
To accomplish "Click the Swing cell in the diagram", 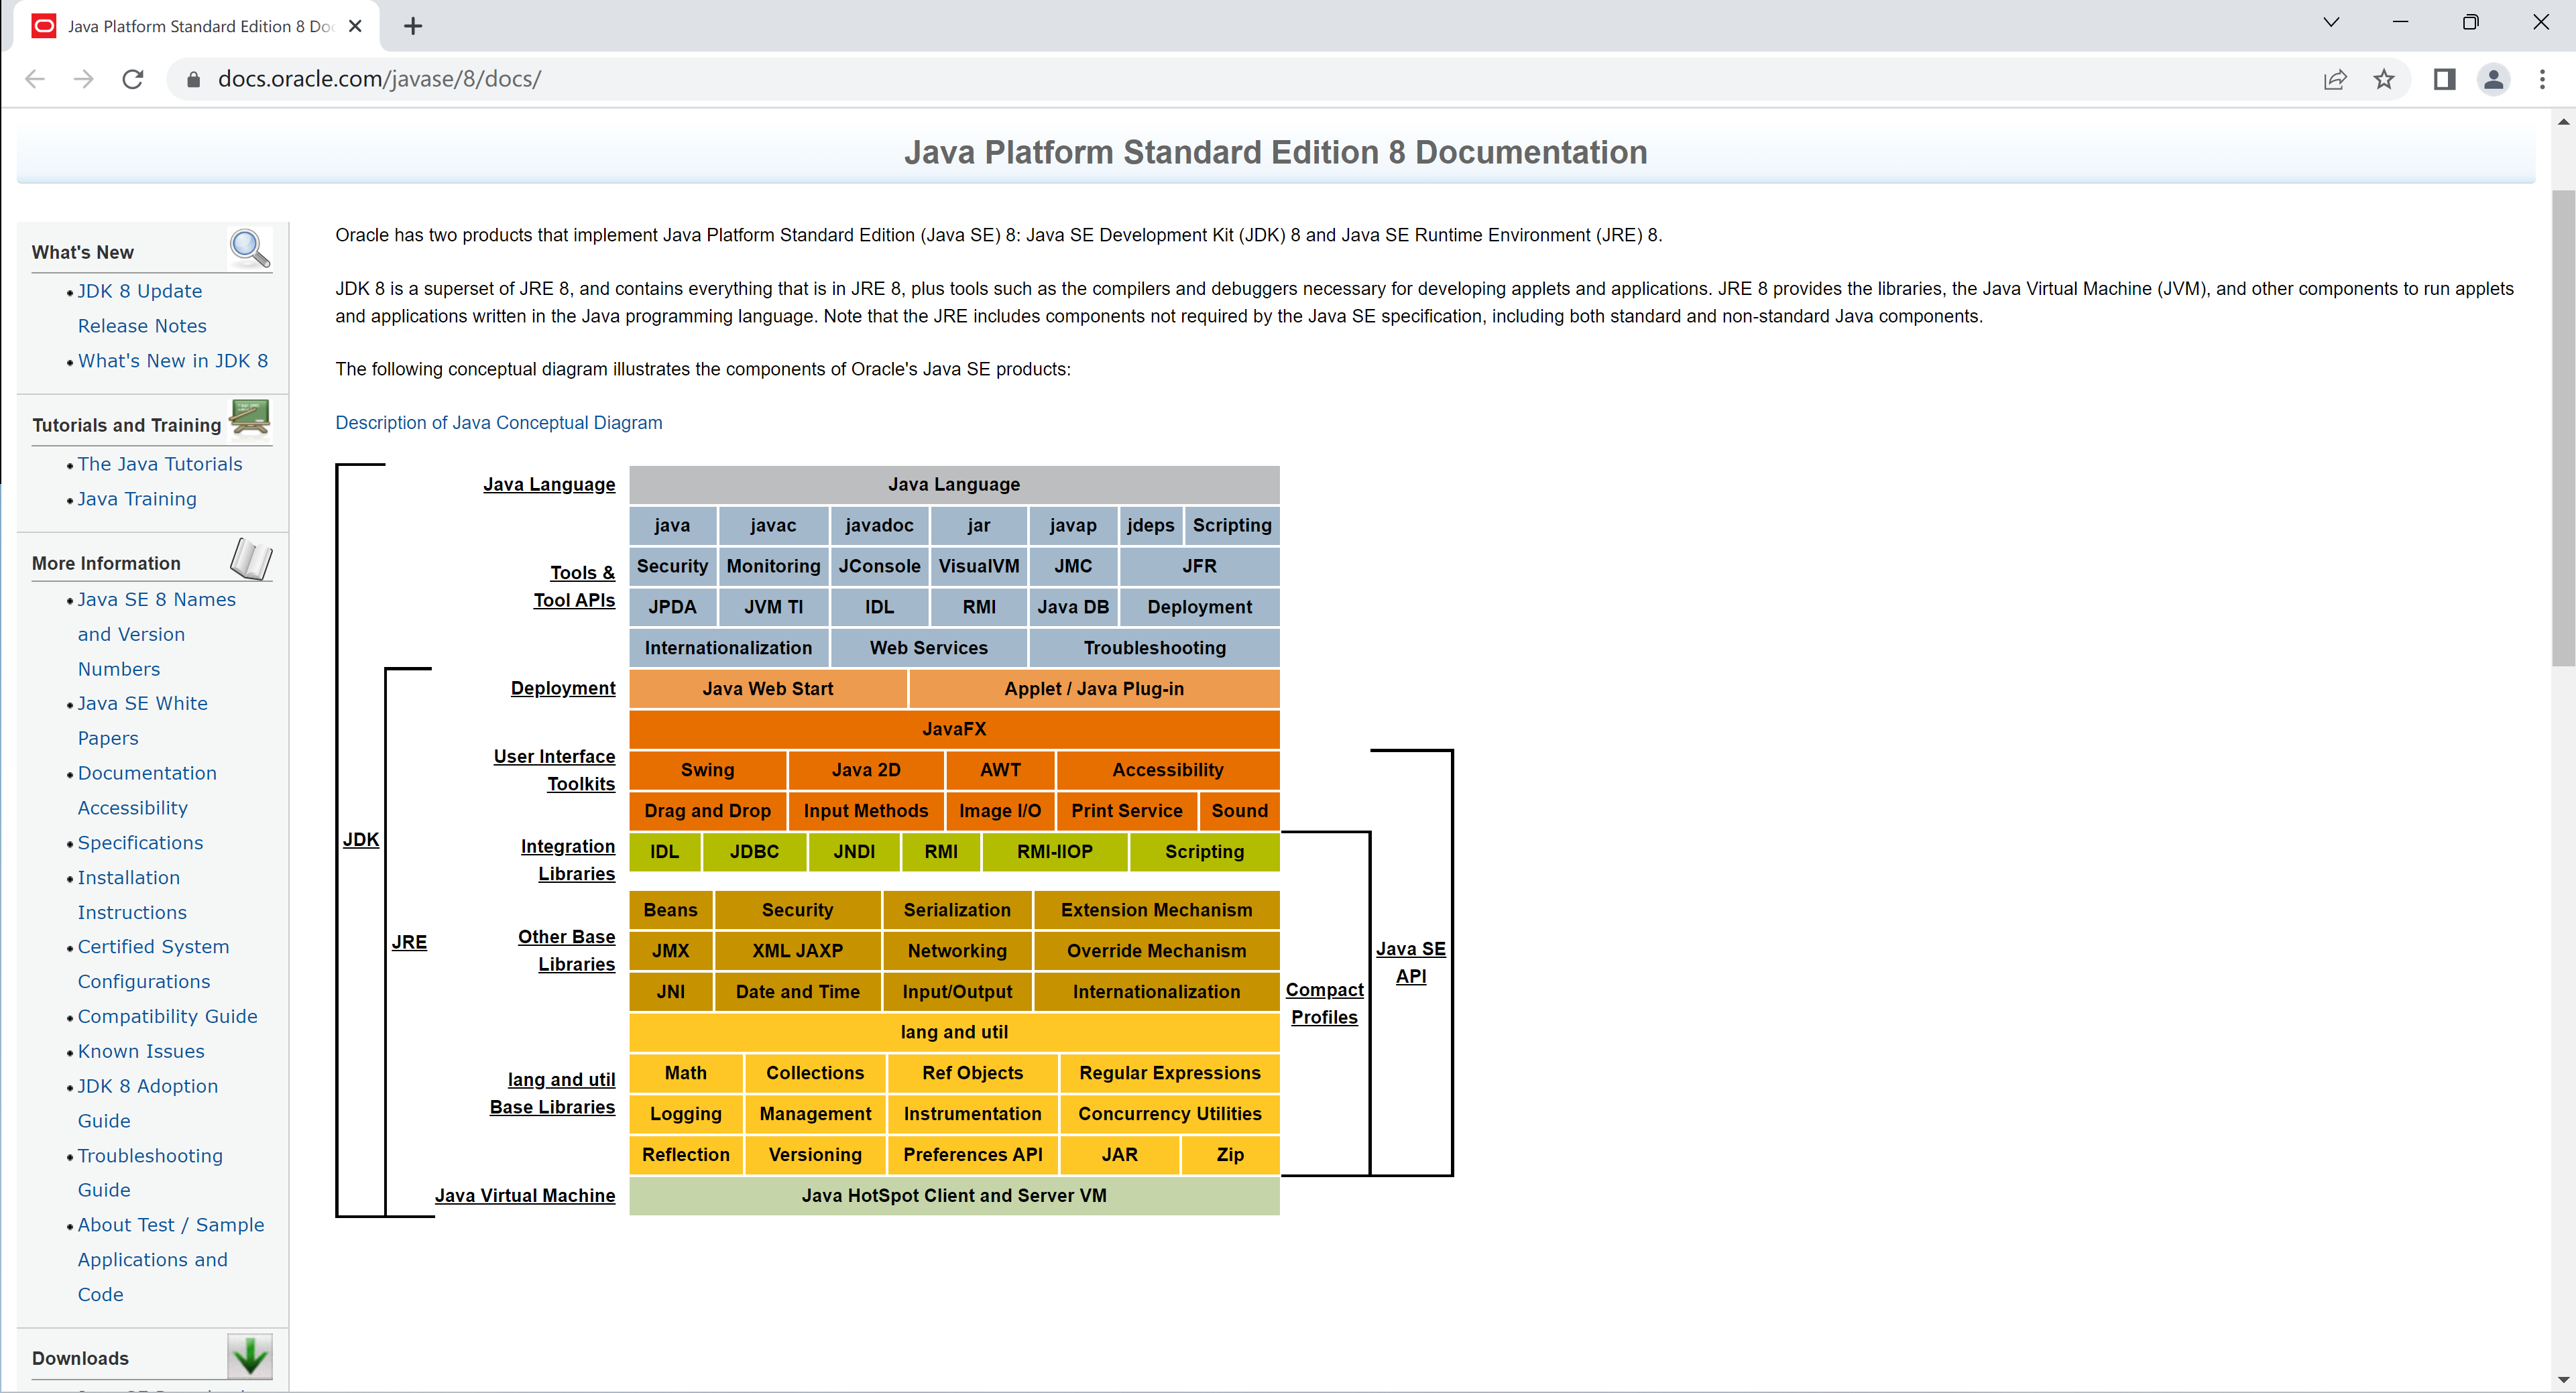I will 708,771.
